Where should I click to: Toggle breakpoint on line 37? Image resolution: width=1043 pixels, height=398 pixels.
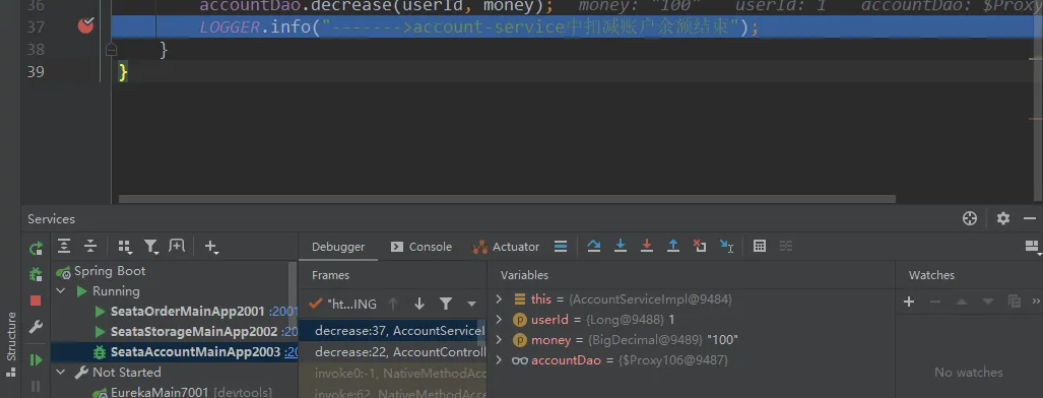click(86, 26)
